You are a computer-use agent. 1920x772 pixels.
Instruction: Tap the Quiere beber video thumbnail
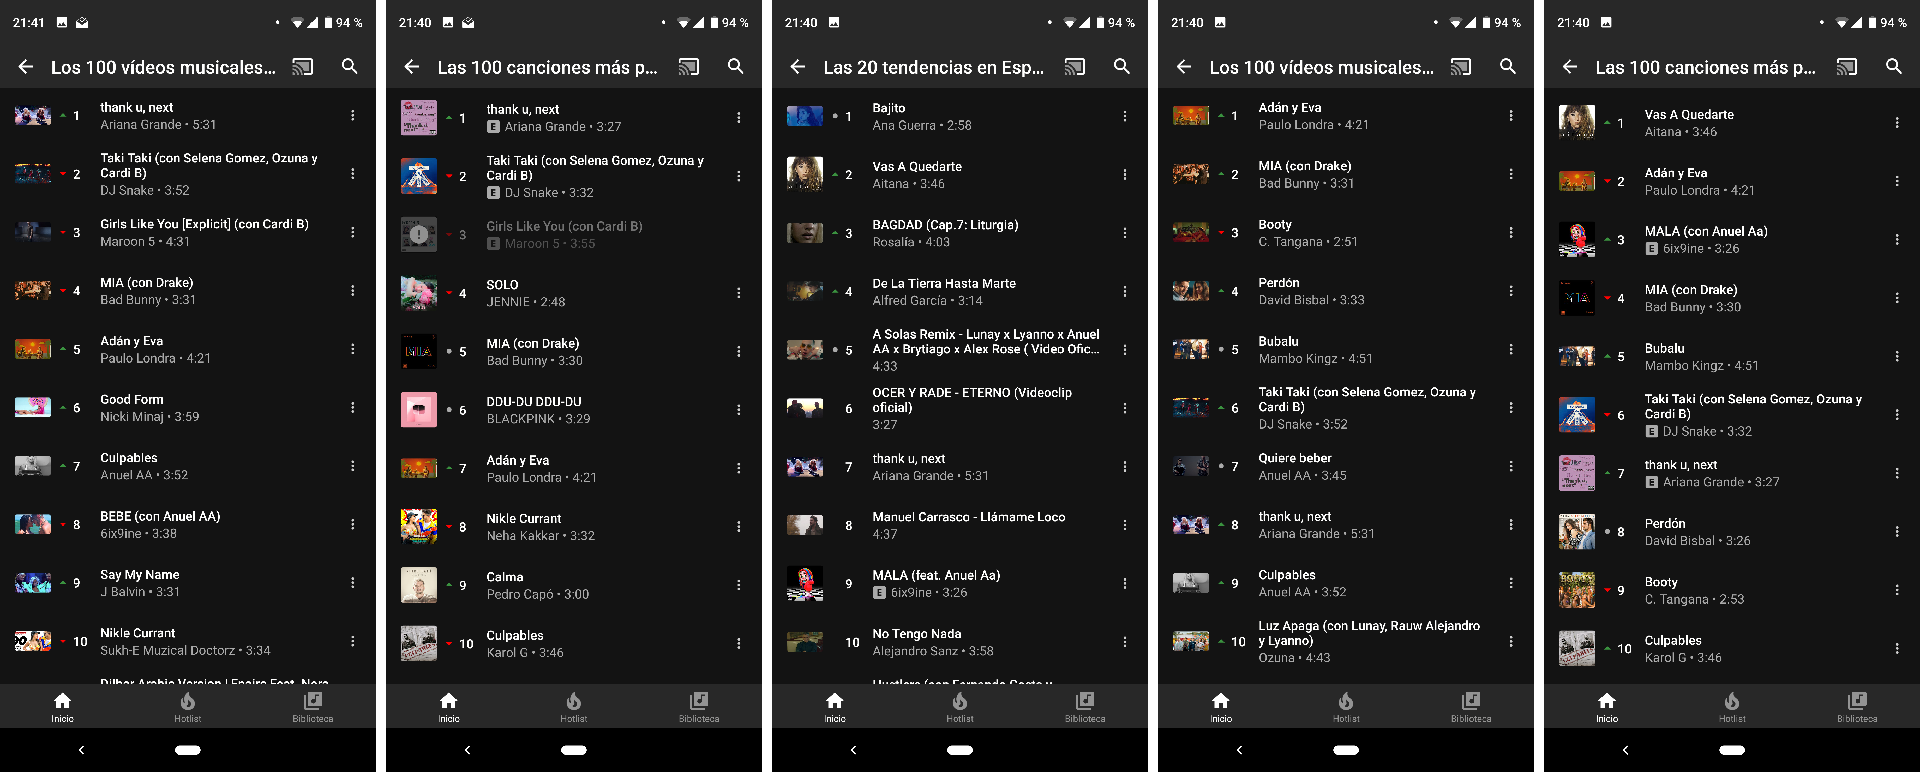click(x=1191, y=466)
